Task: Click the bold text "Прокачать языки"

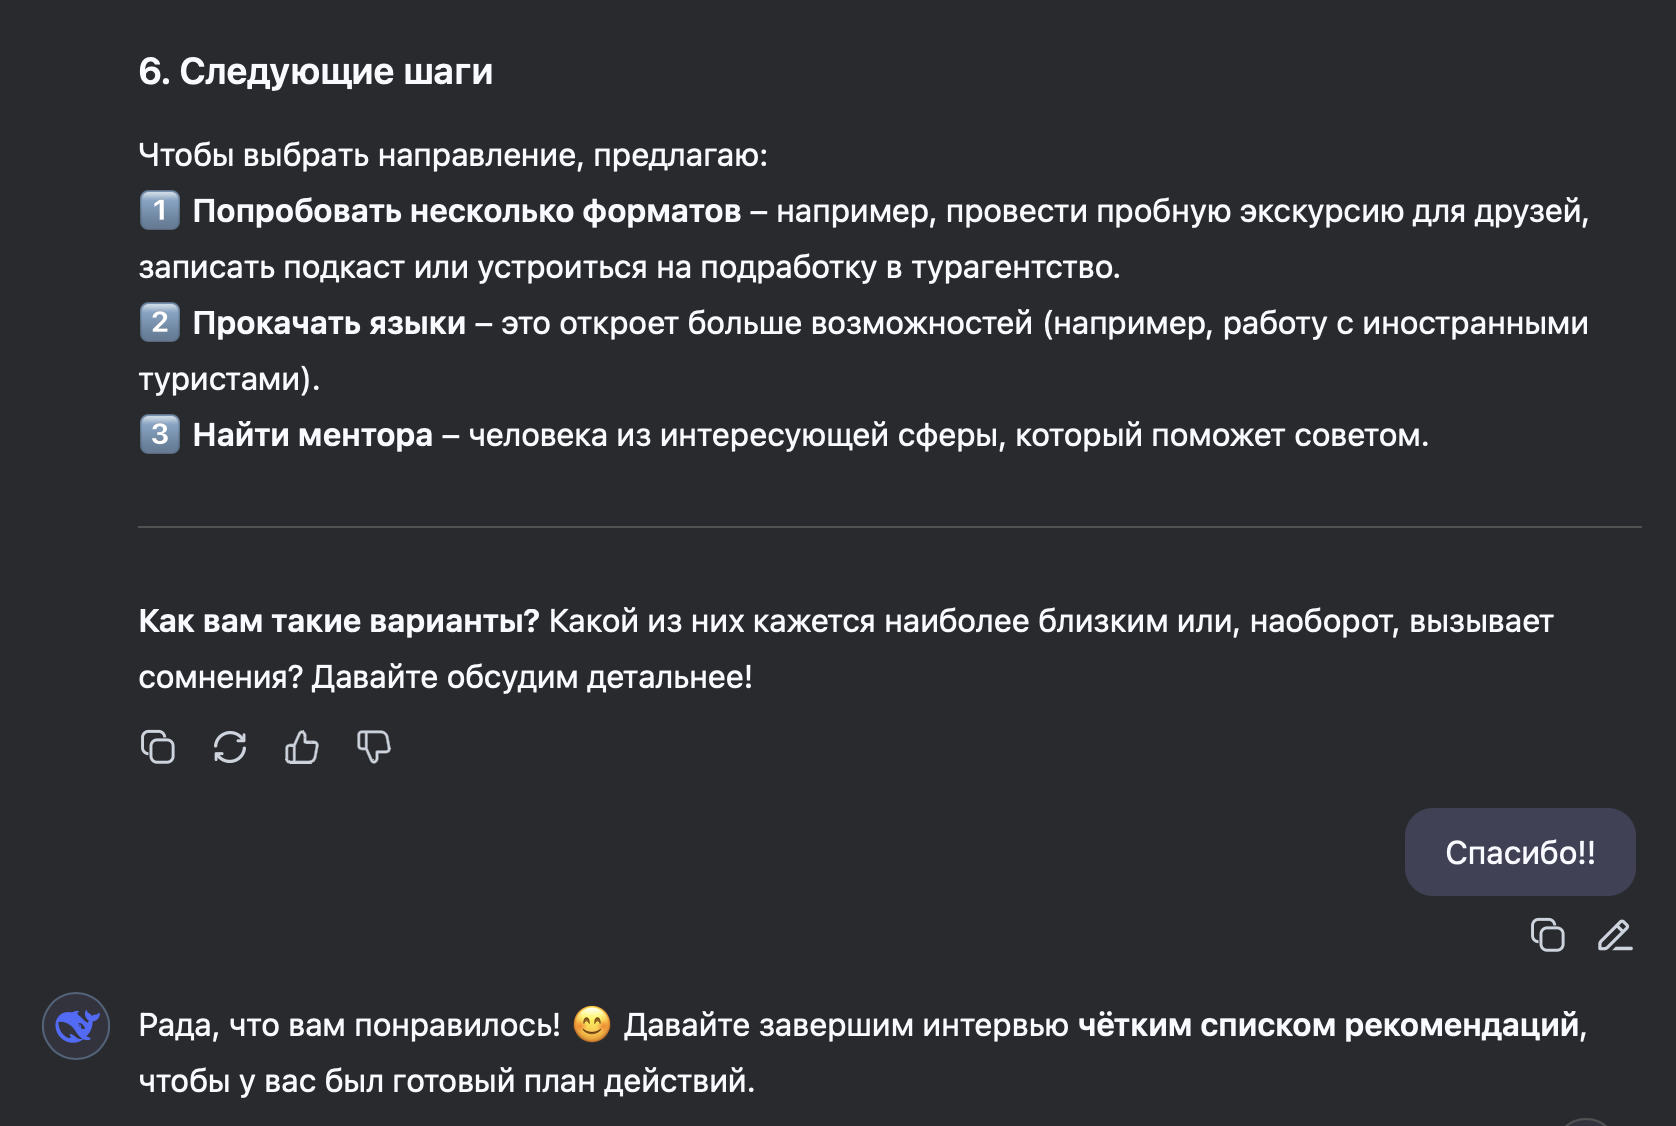Action: tap(331, 322)
